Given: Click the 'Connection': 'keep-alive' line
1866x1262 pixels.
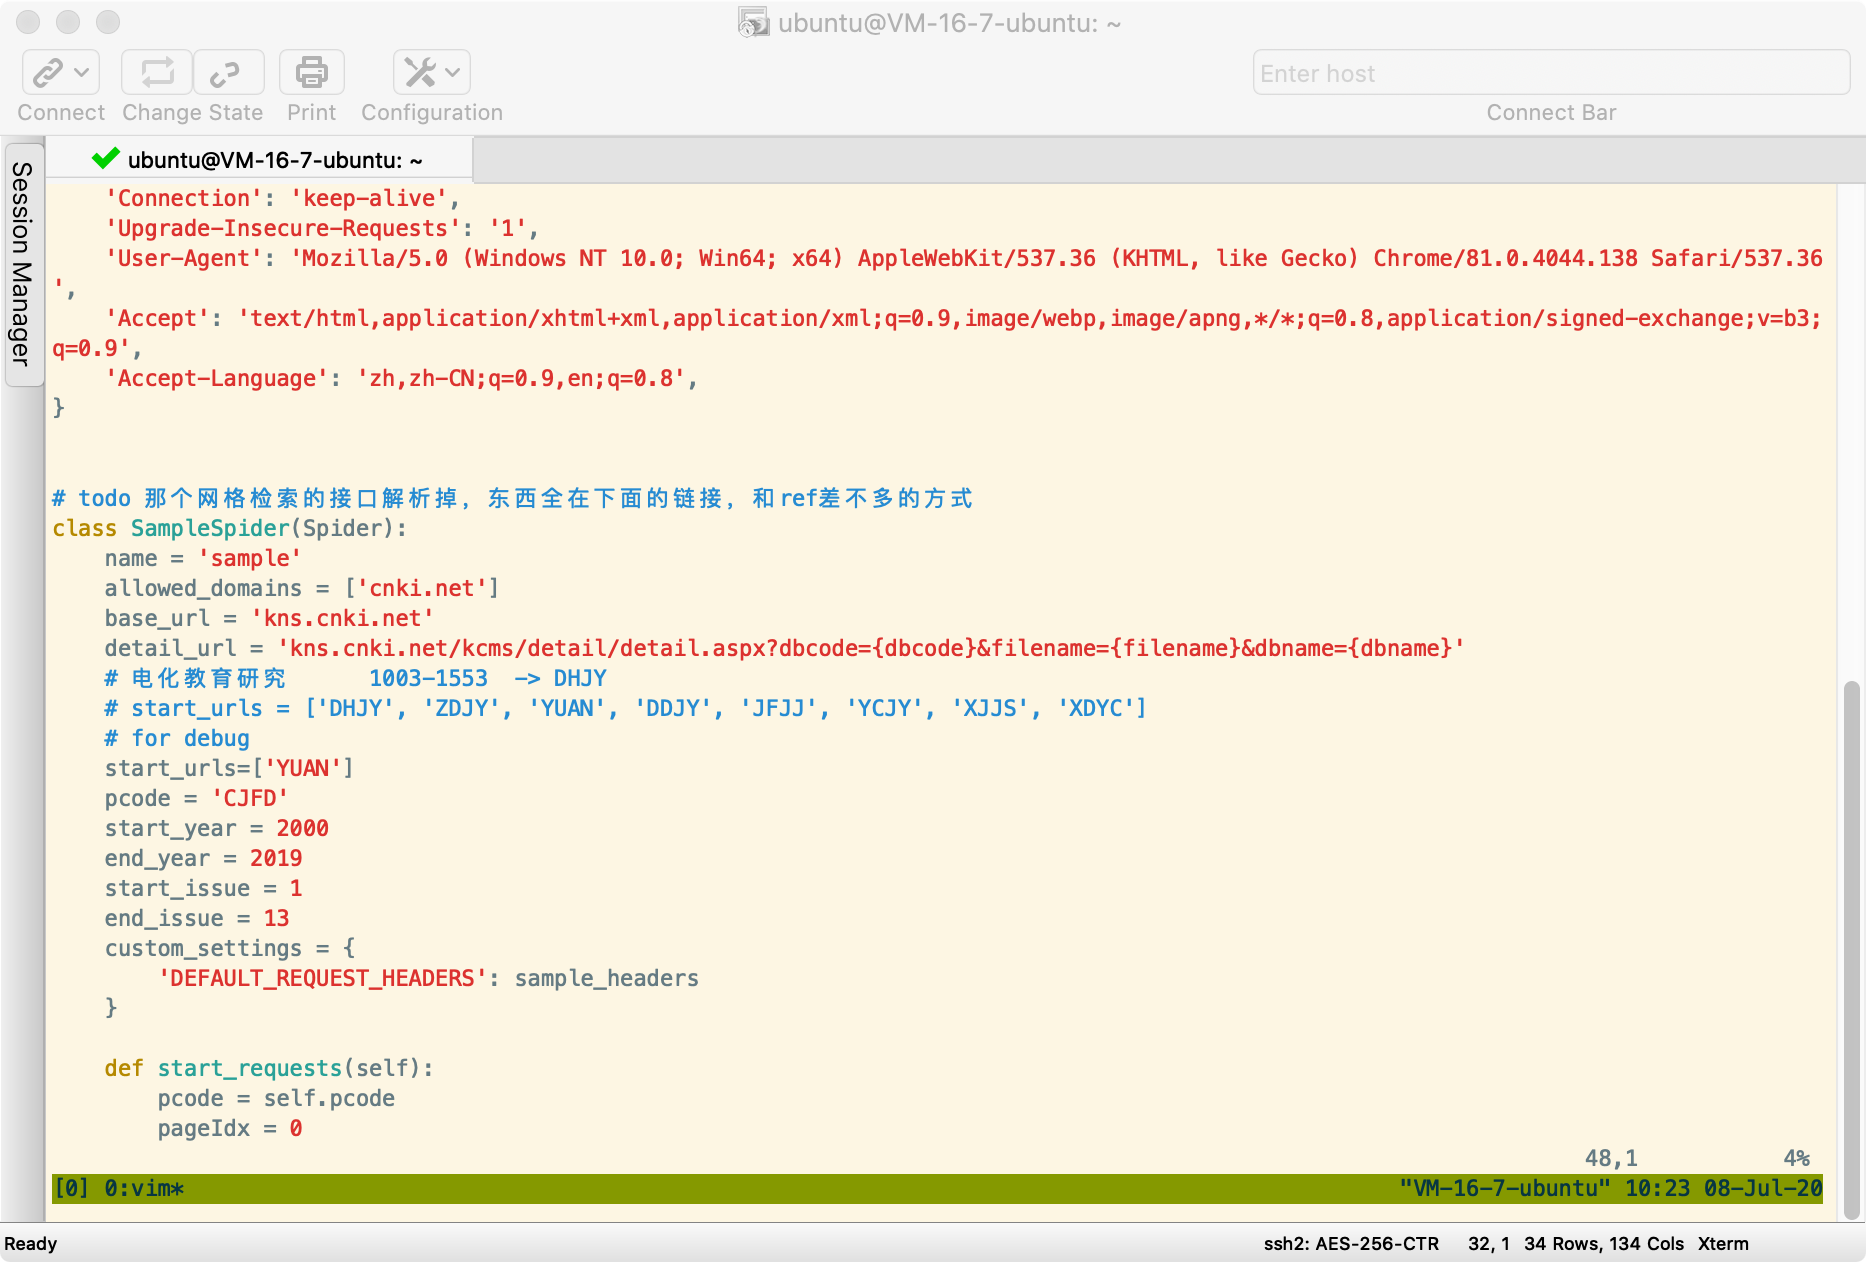Looking at the screenshot, I should click(x=282, y=198).
